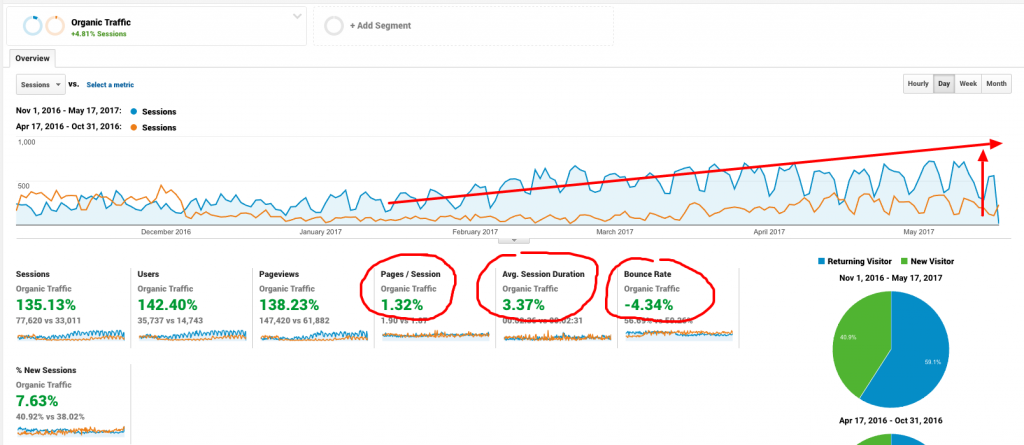This screenshot has height=445, width=1024.
Task: Set graph interval to Week
Action: pyautogui.click(x=968, y=84)
